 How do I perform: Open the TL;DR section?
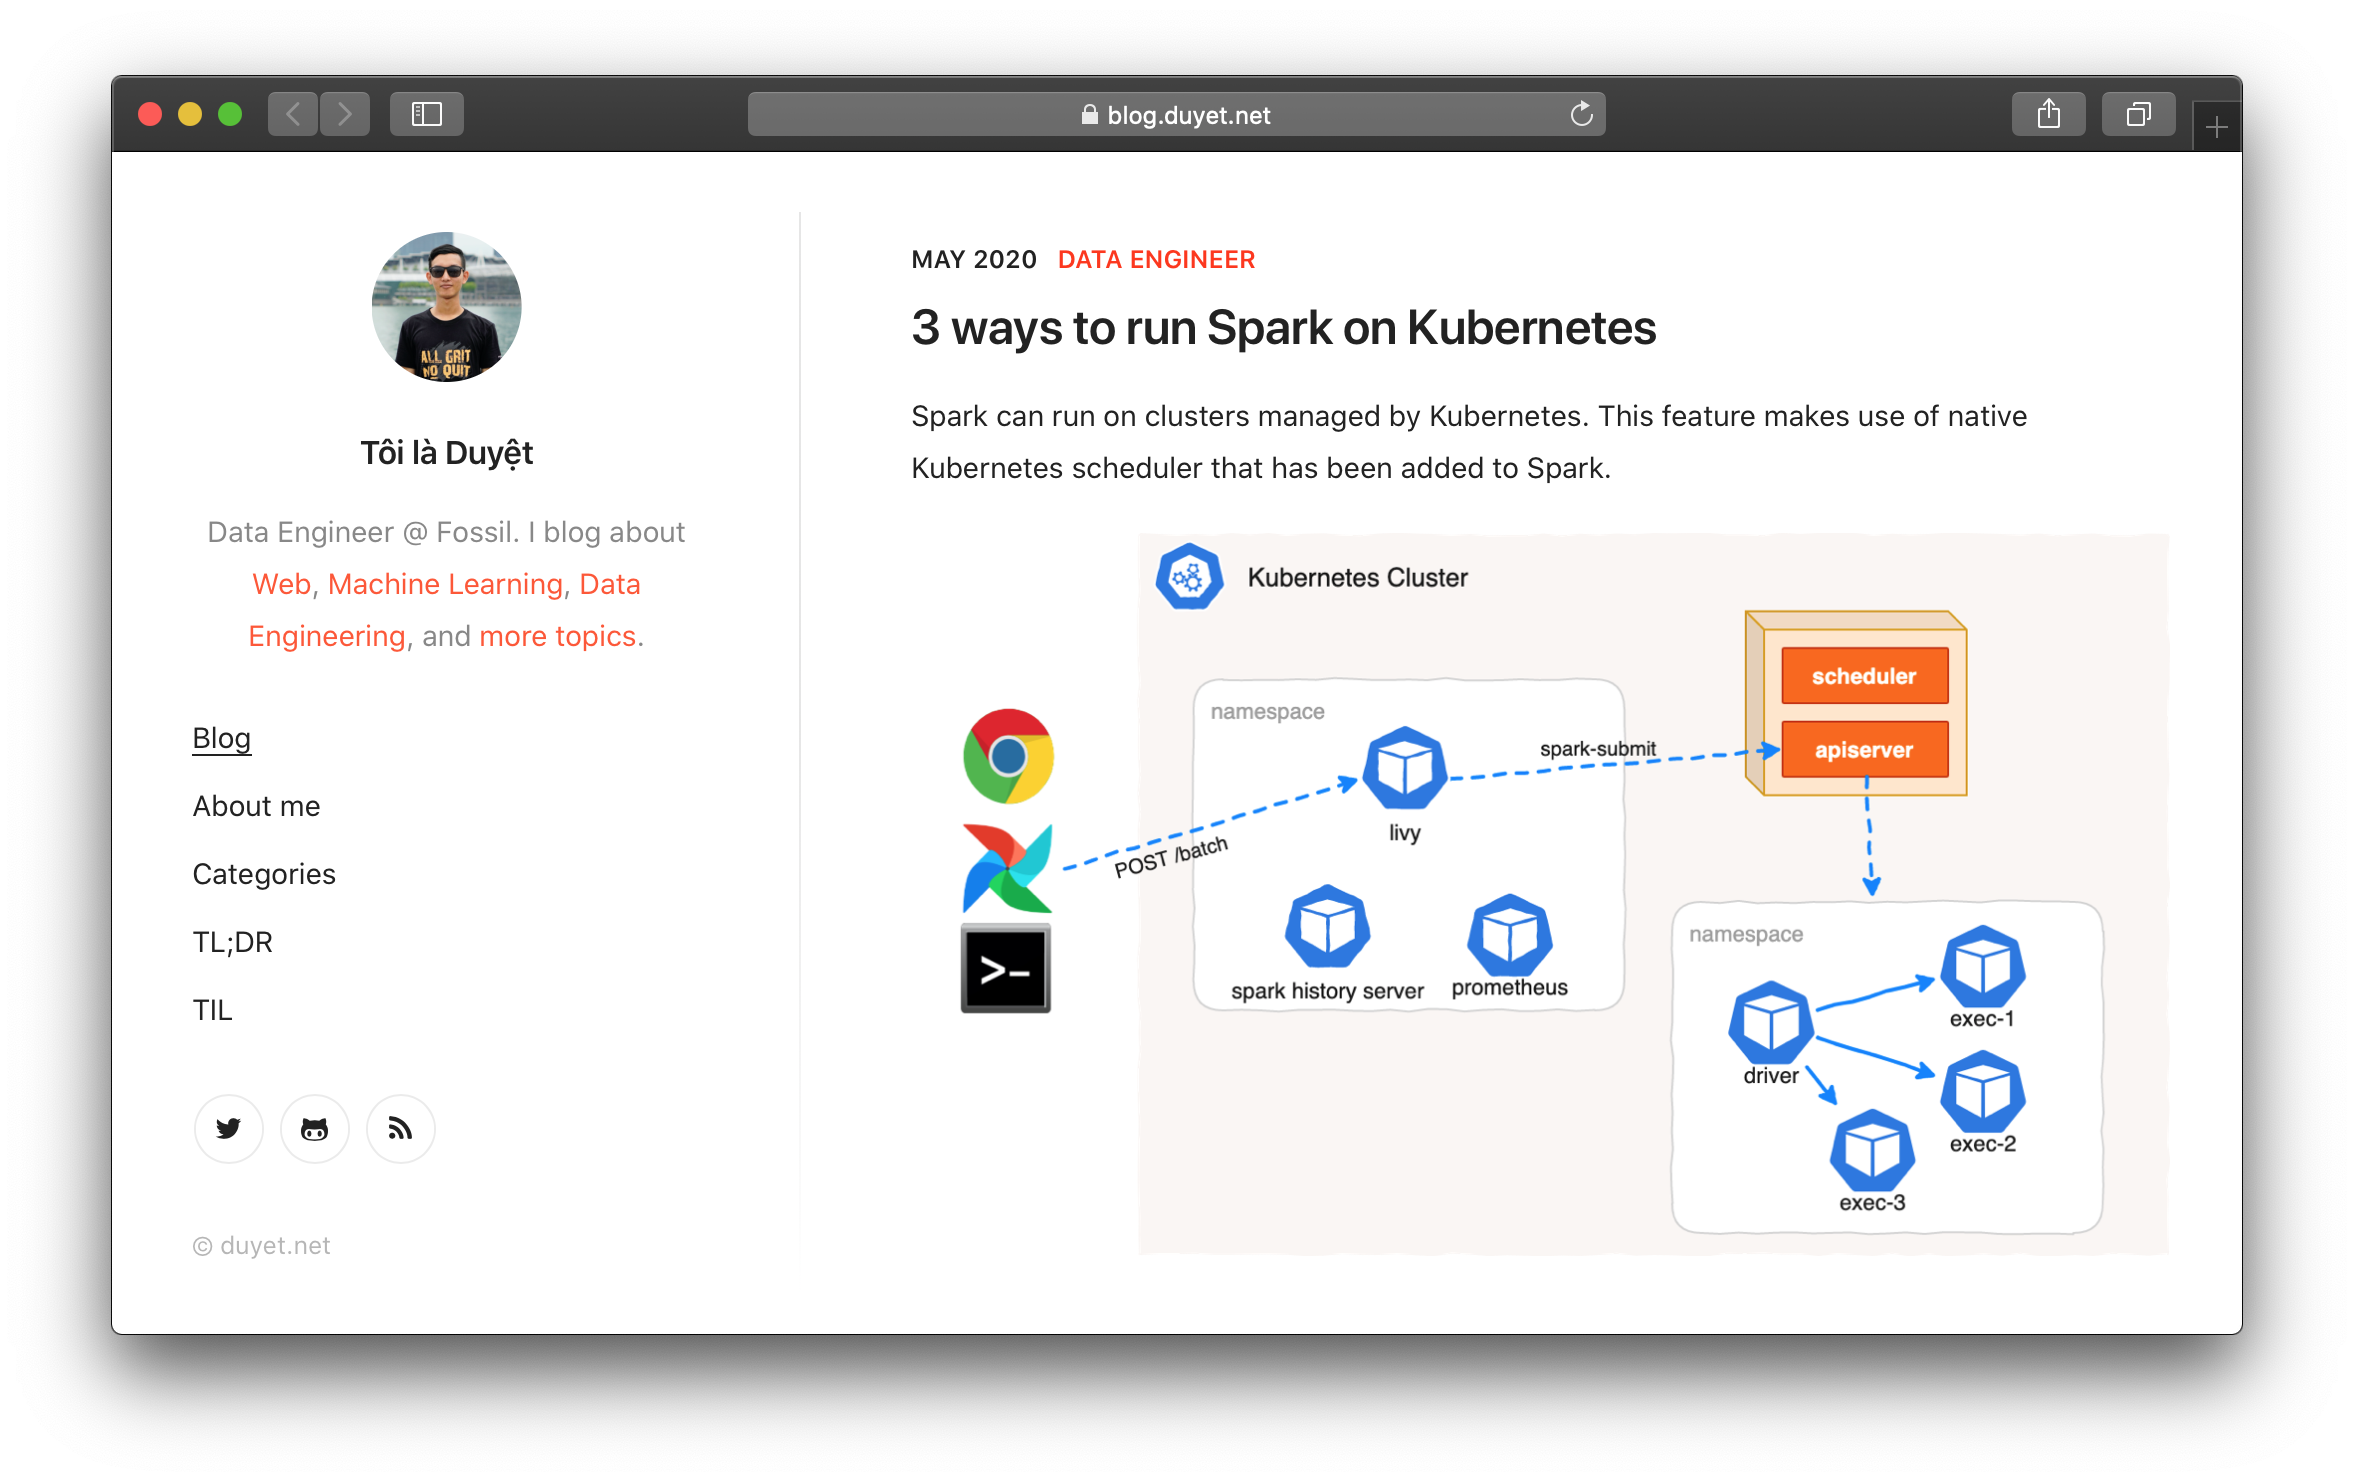point(232,942)
